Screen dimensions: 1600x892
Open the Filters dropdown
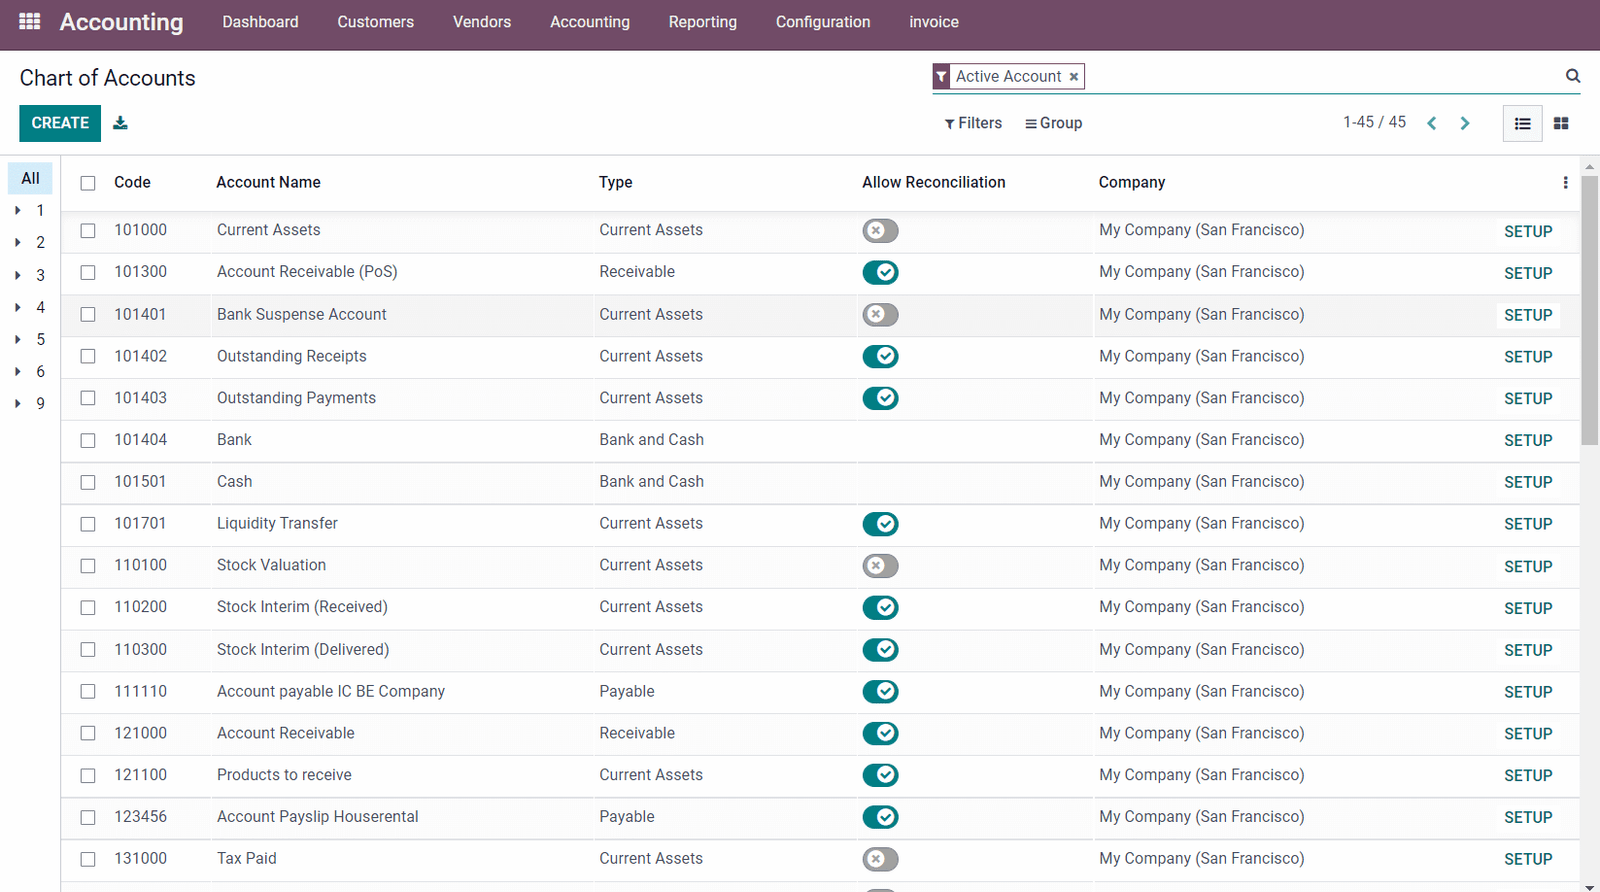point(973,123)
